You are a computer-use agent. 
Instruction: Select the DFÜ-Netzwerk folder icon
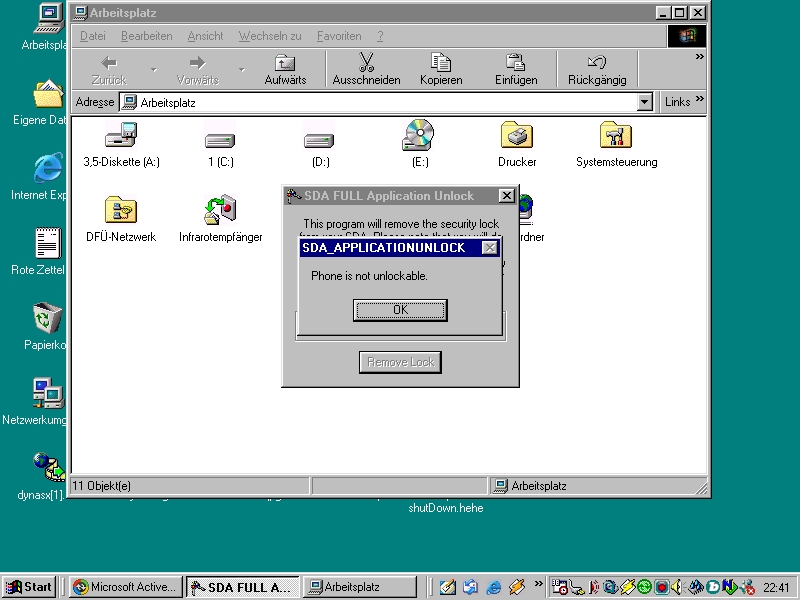pyautogui.click(x=121, y=210)
